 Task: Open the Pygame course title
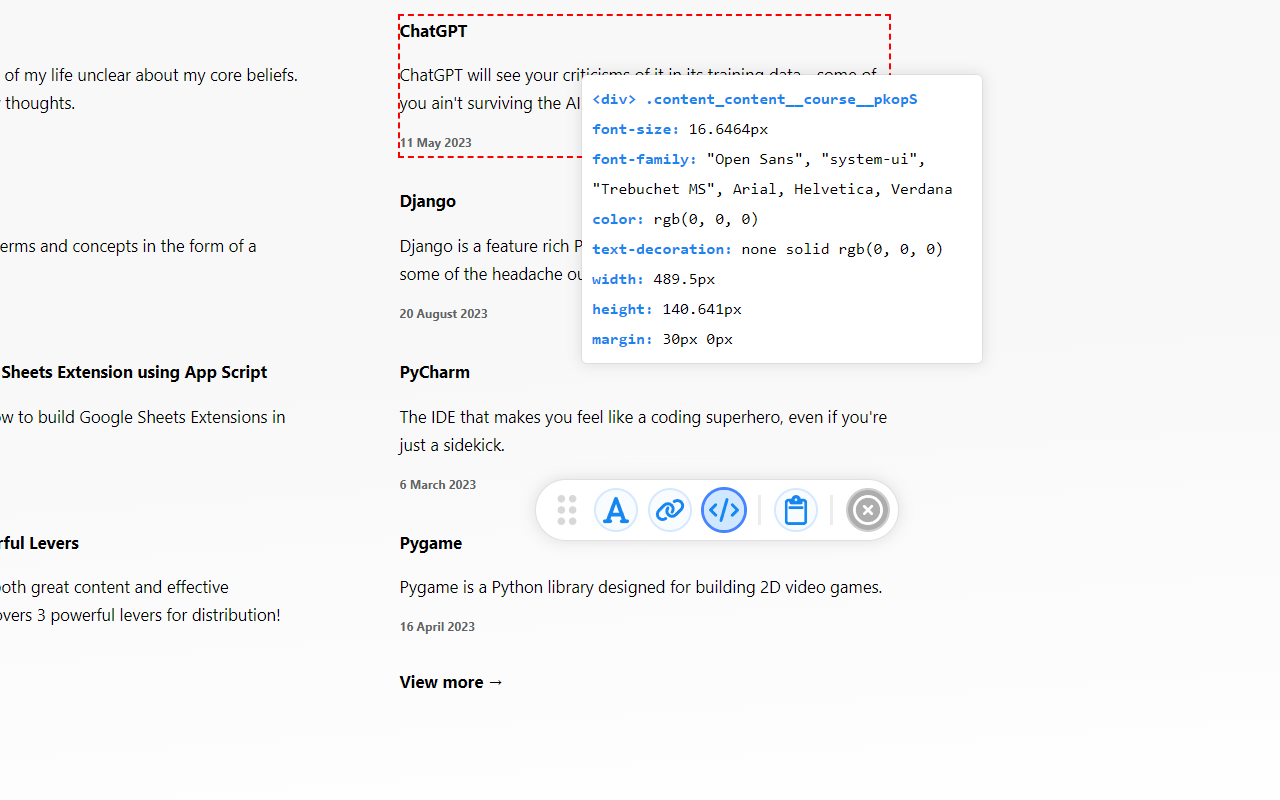[x=430, y=543]
